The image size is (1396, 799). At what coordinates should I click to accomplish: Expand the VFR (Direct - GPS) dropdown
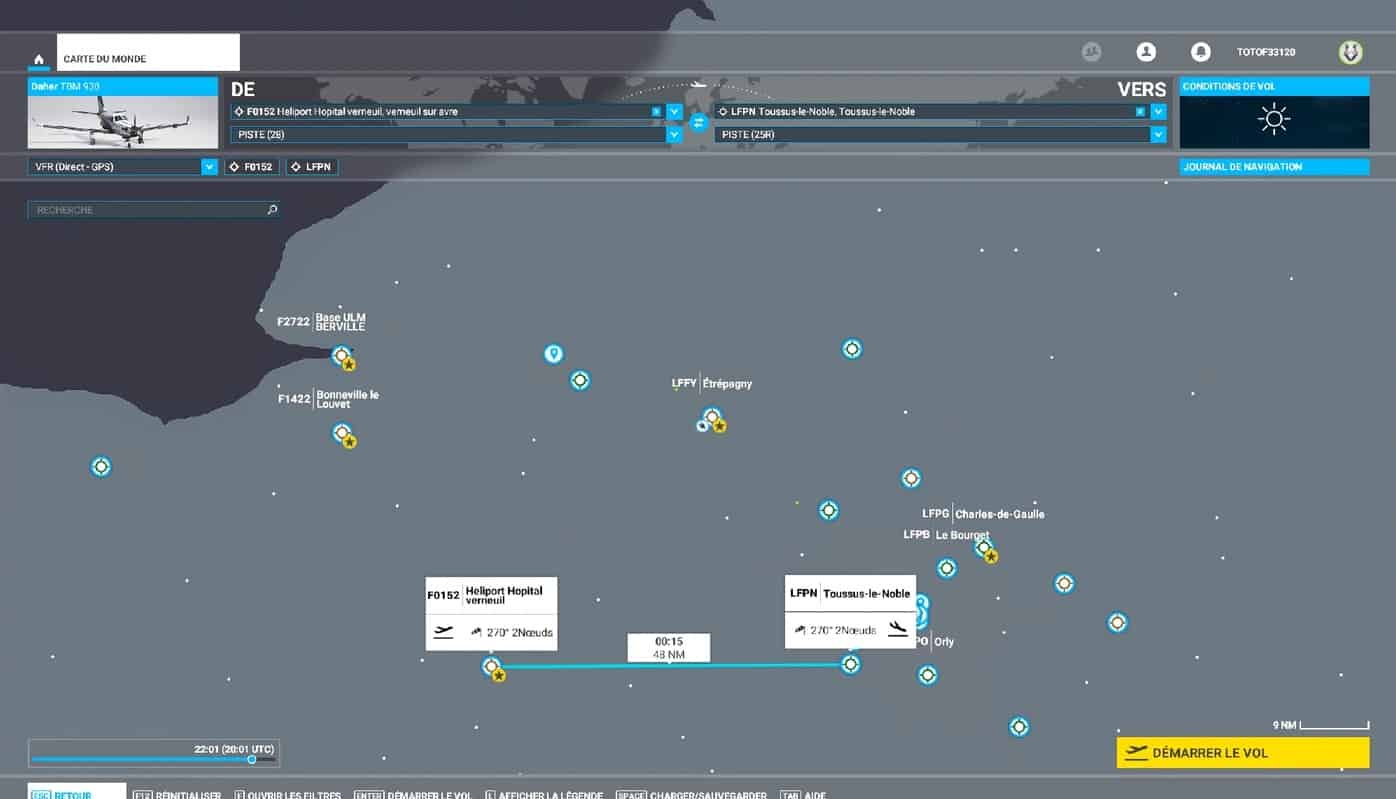209,167
